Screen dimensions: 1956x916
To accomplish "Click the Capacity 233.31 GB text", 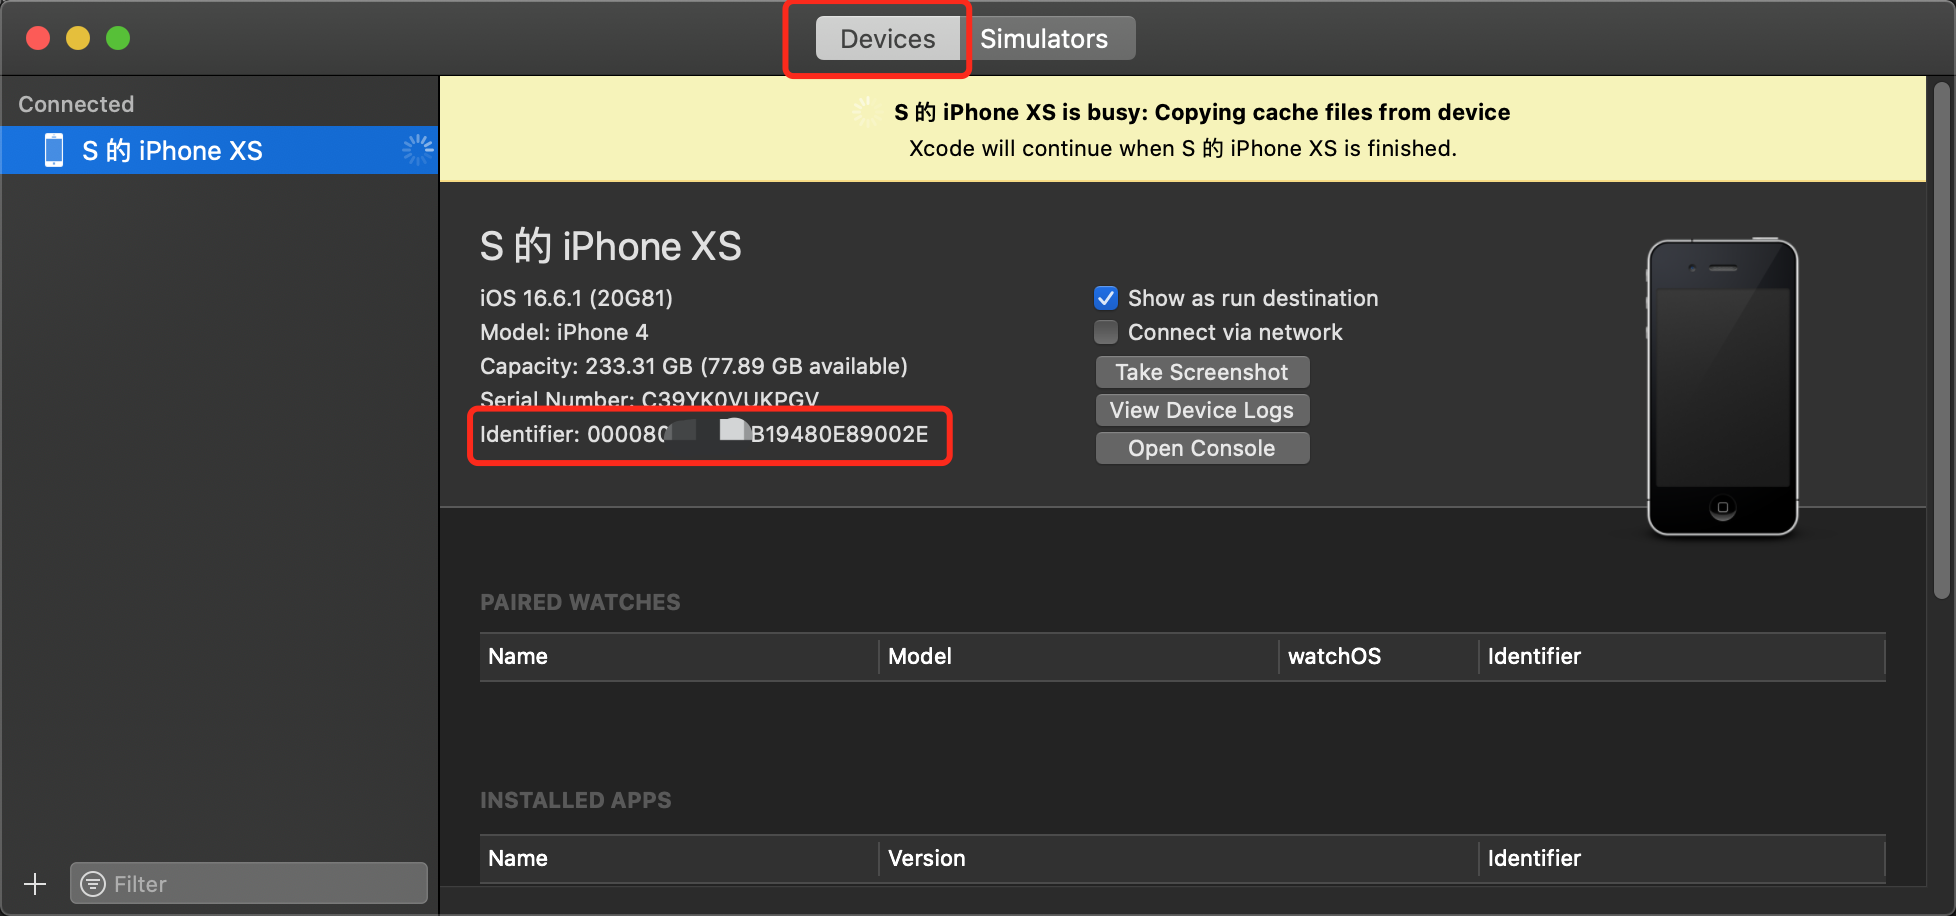I will click(x=694, y=366).
